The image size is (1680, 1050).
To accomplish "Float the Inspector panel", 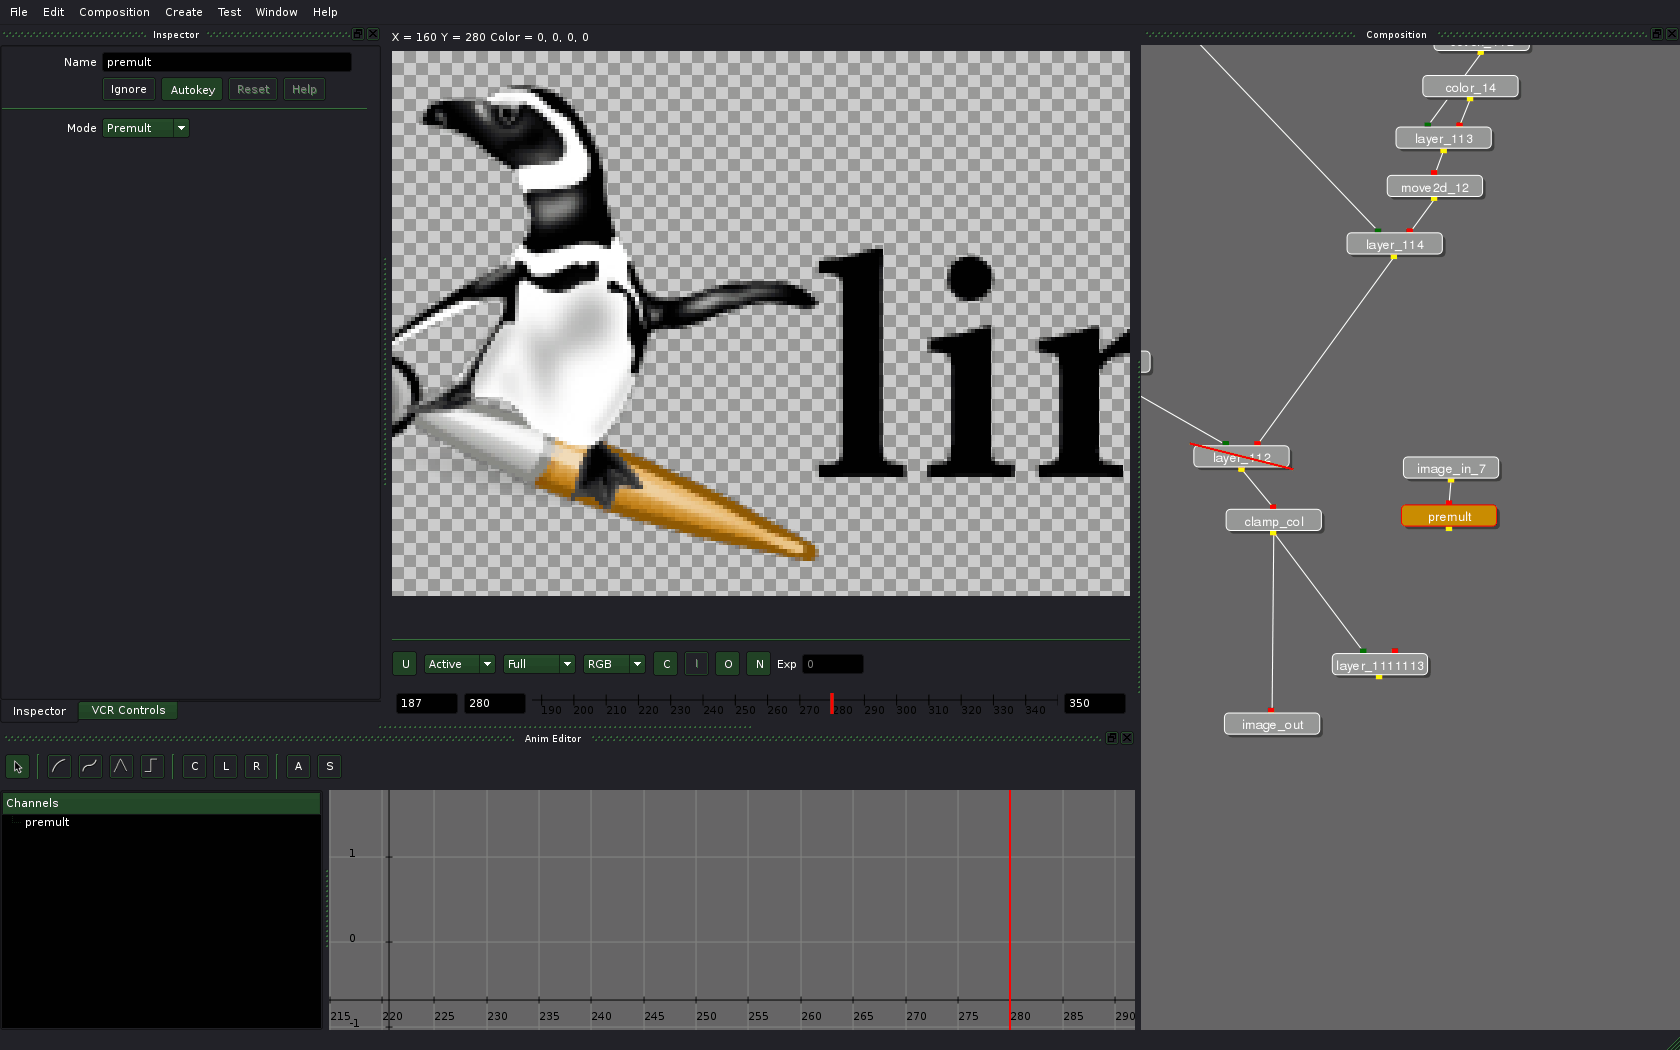I will [358, 34].
